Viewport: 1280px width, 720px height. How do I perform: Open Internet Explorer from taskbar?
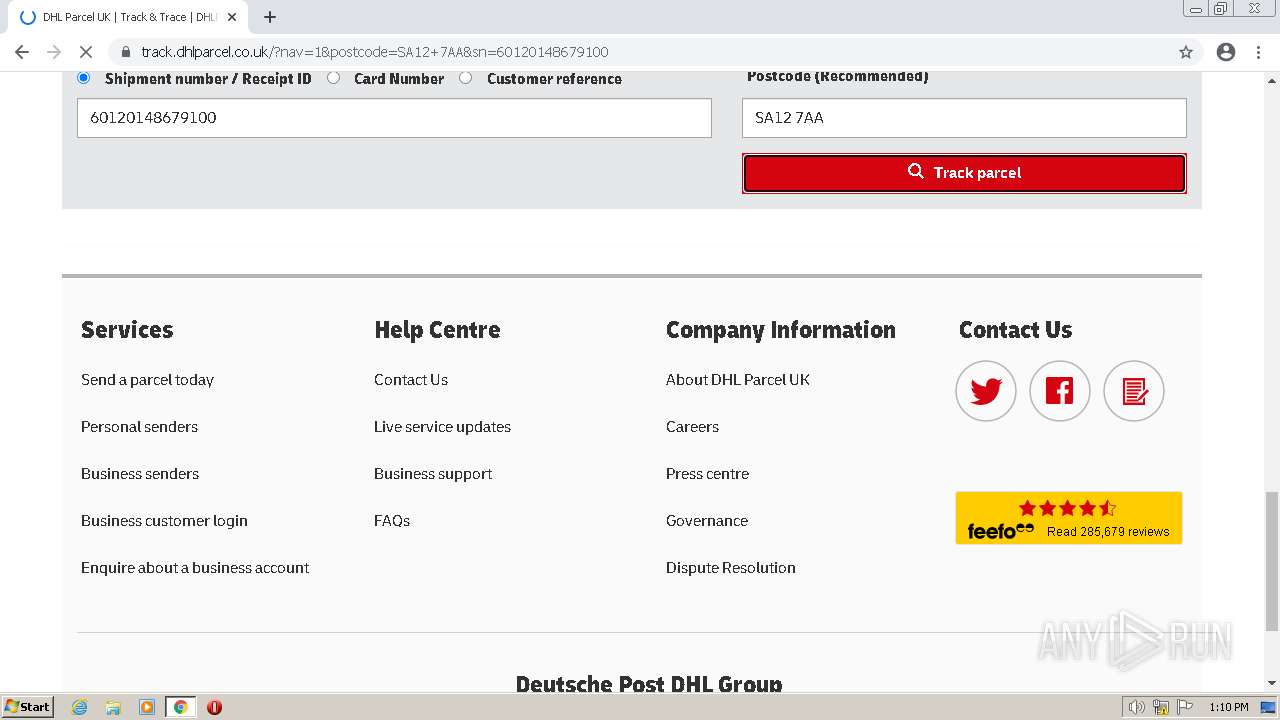tap(80, 707)
